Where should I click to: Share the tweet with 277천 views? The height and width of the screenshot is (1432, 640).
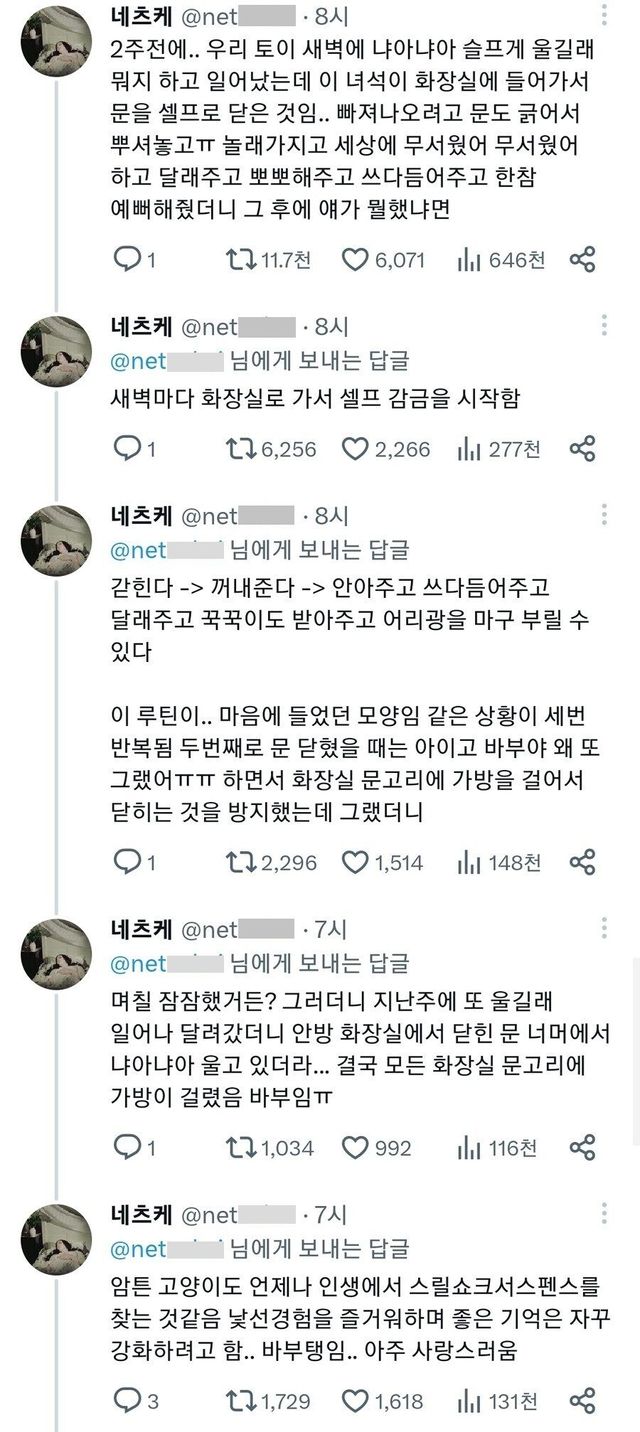583,449
